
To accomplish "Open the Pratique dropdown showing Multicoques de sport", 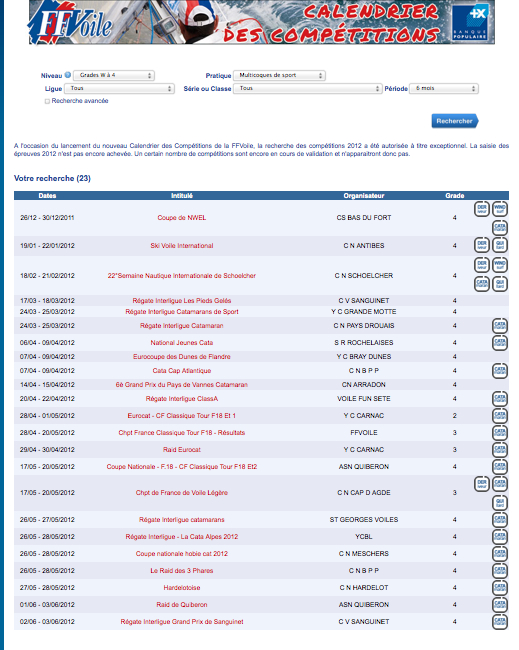I will (x=279, y=75).
